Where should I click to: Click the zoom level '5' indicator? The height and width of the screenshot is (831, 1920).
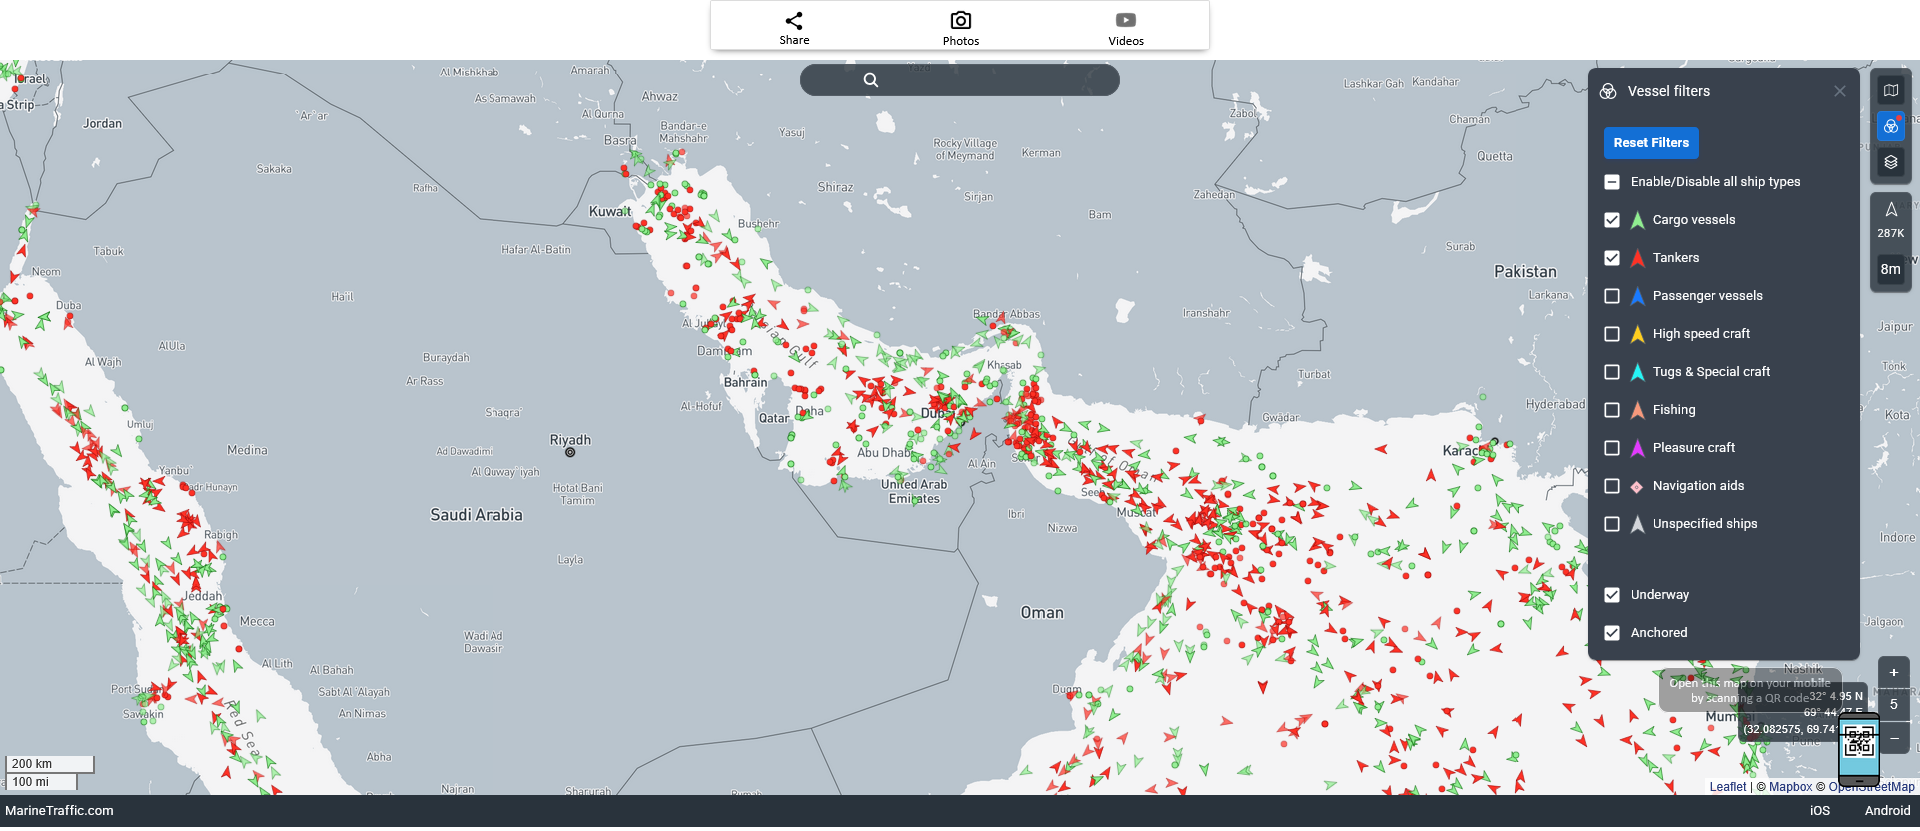pyautogui.click(x=1894, y=705)
